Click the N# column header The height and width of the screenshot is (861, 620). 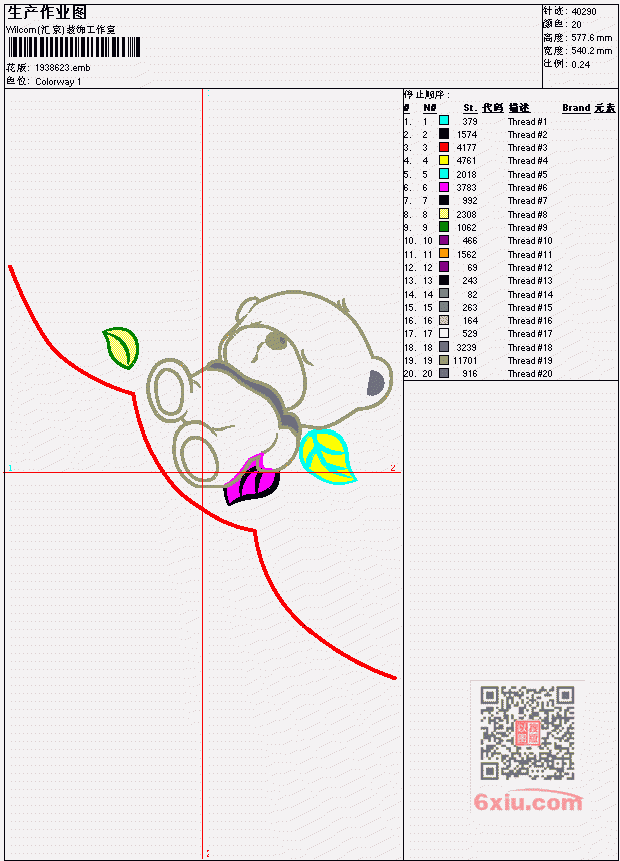[429, 108]
